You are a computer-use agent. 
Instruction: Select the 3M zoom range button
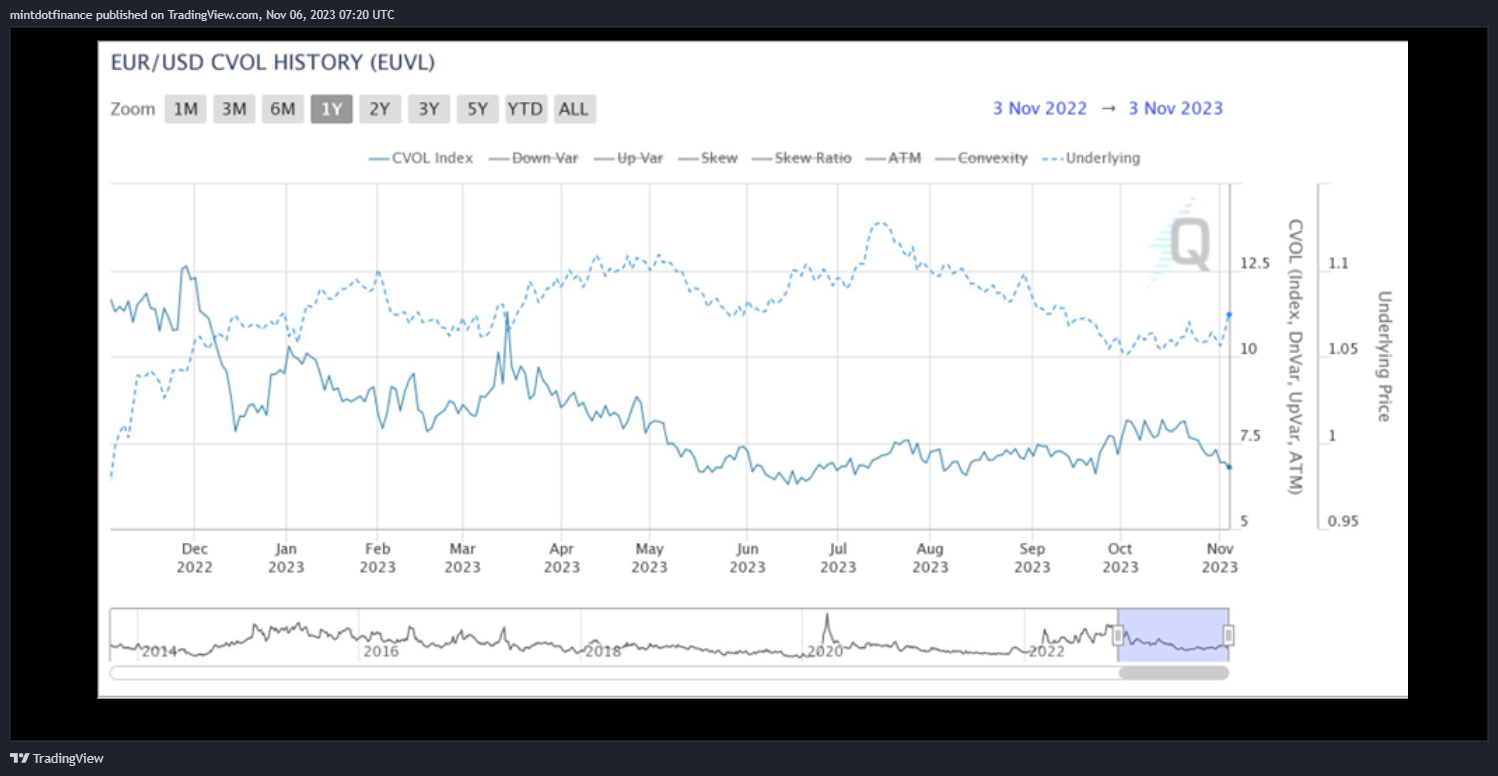[234, 109]
